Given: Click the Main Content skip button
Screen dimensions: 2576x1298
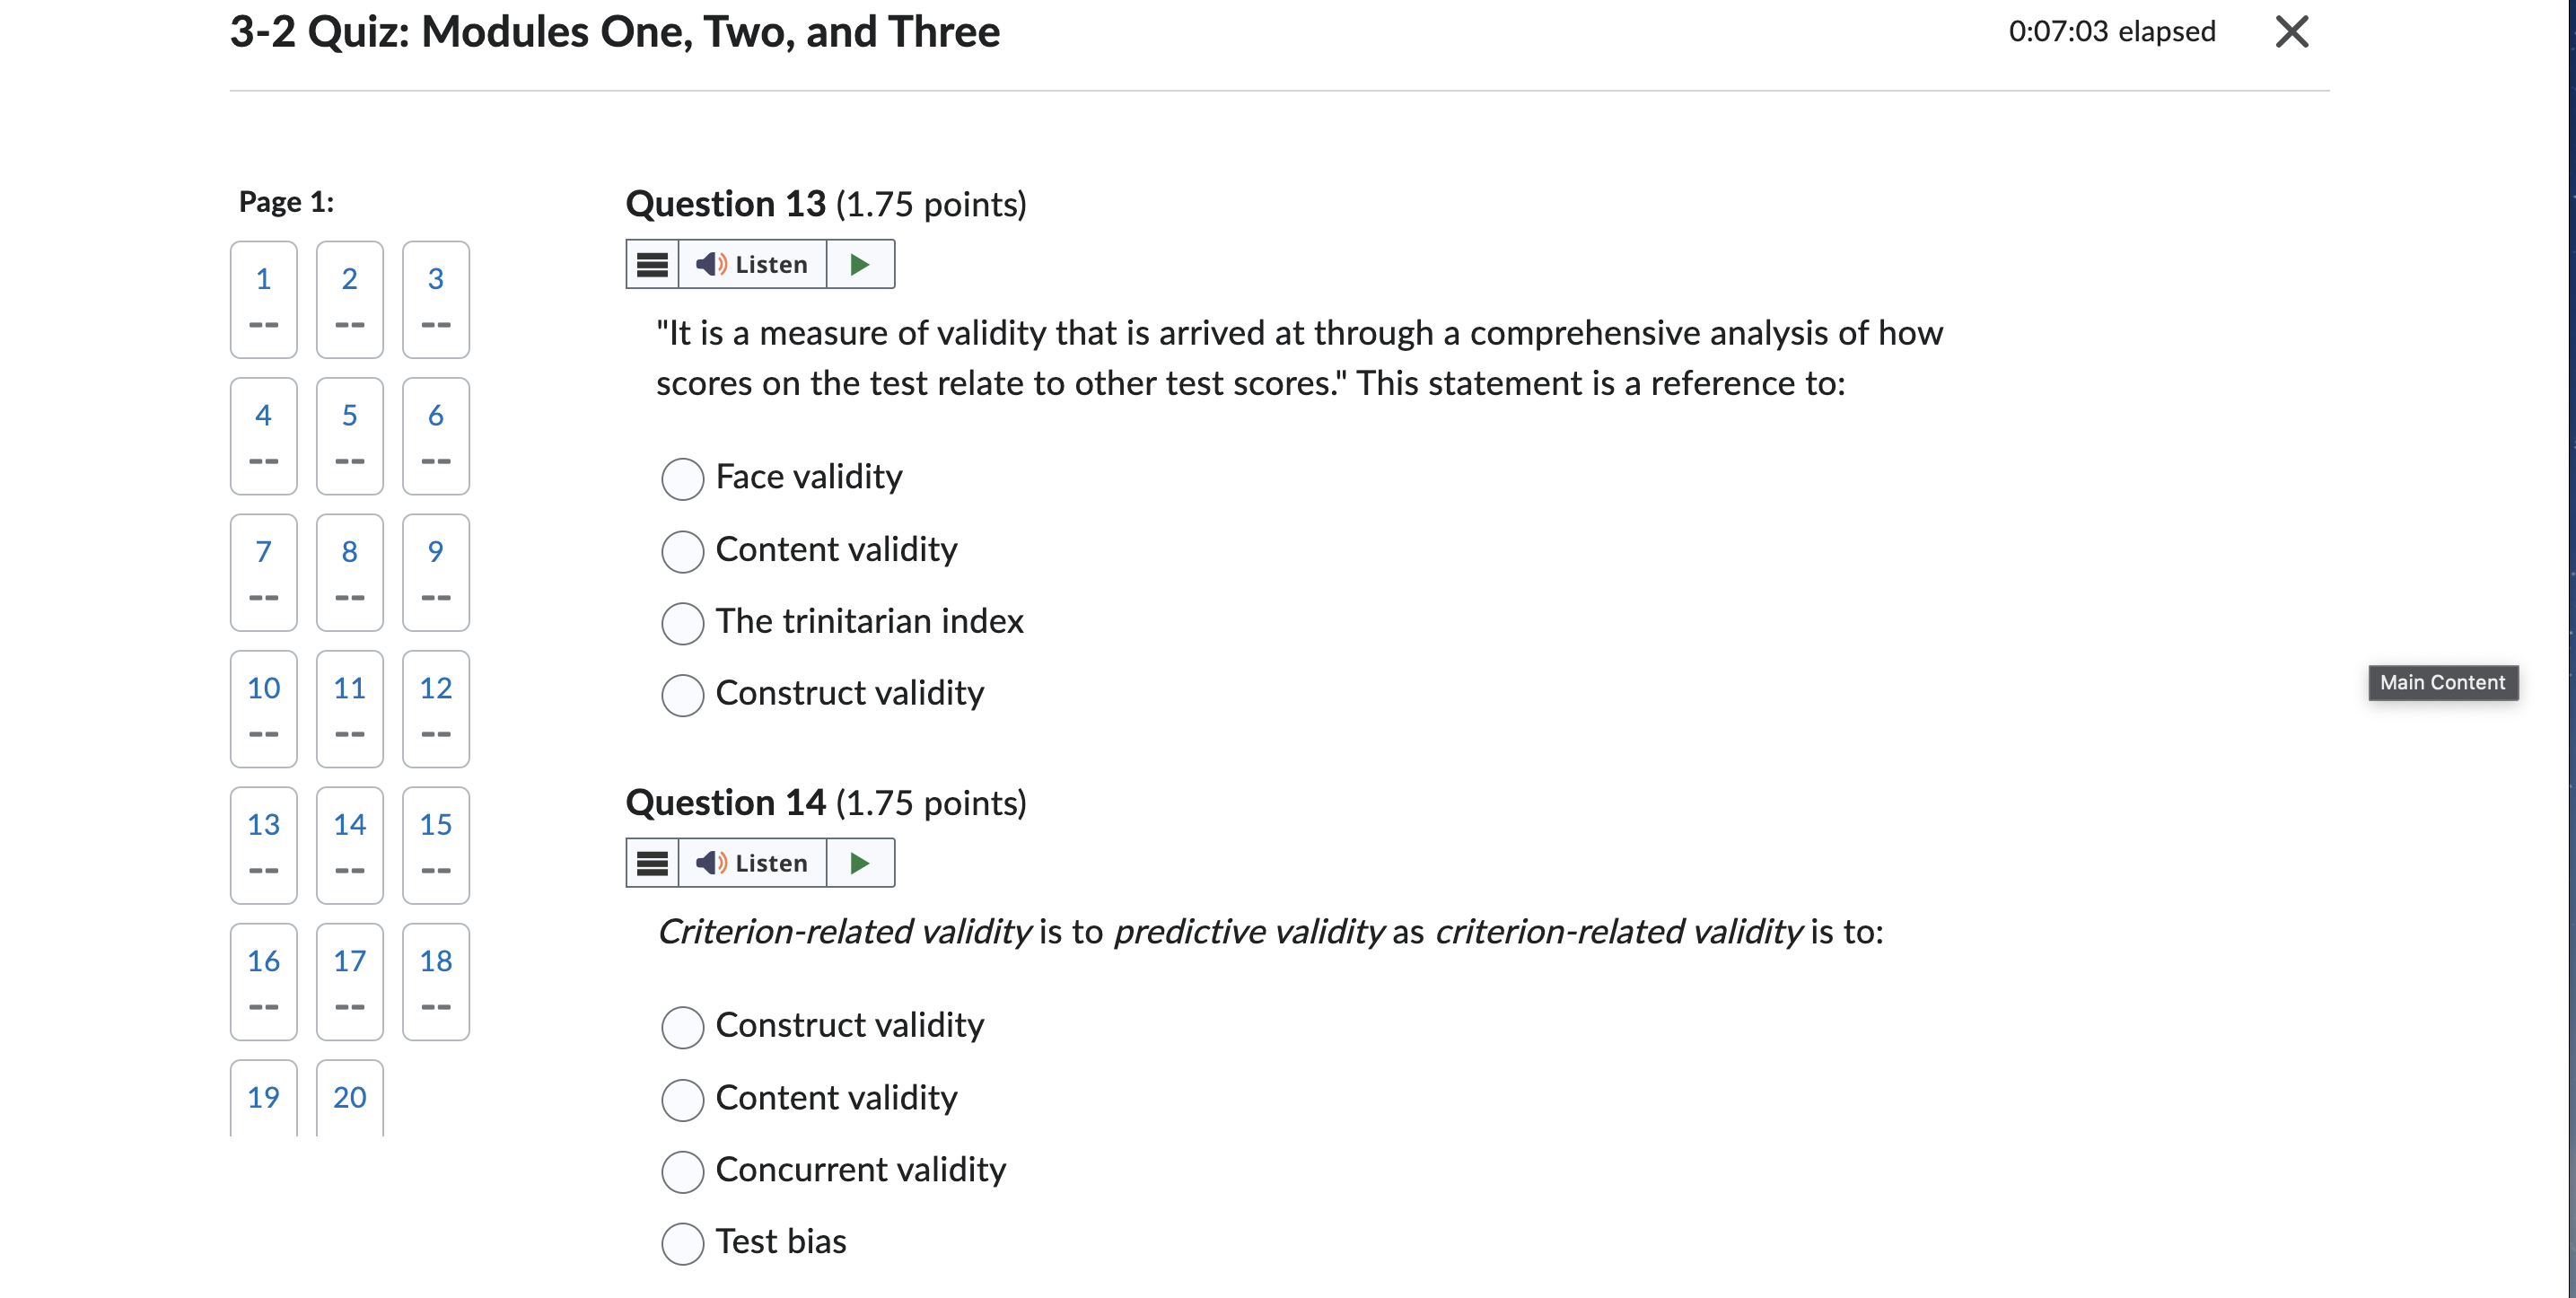Looking at the screenshot, I should [x=2442, y=682].
